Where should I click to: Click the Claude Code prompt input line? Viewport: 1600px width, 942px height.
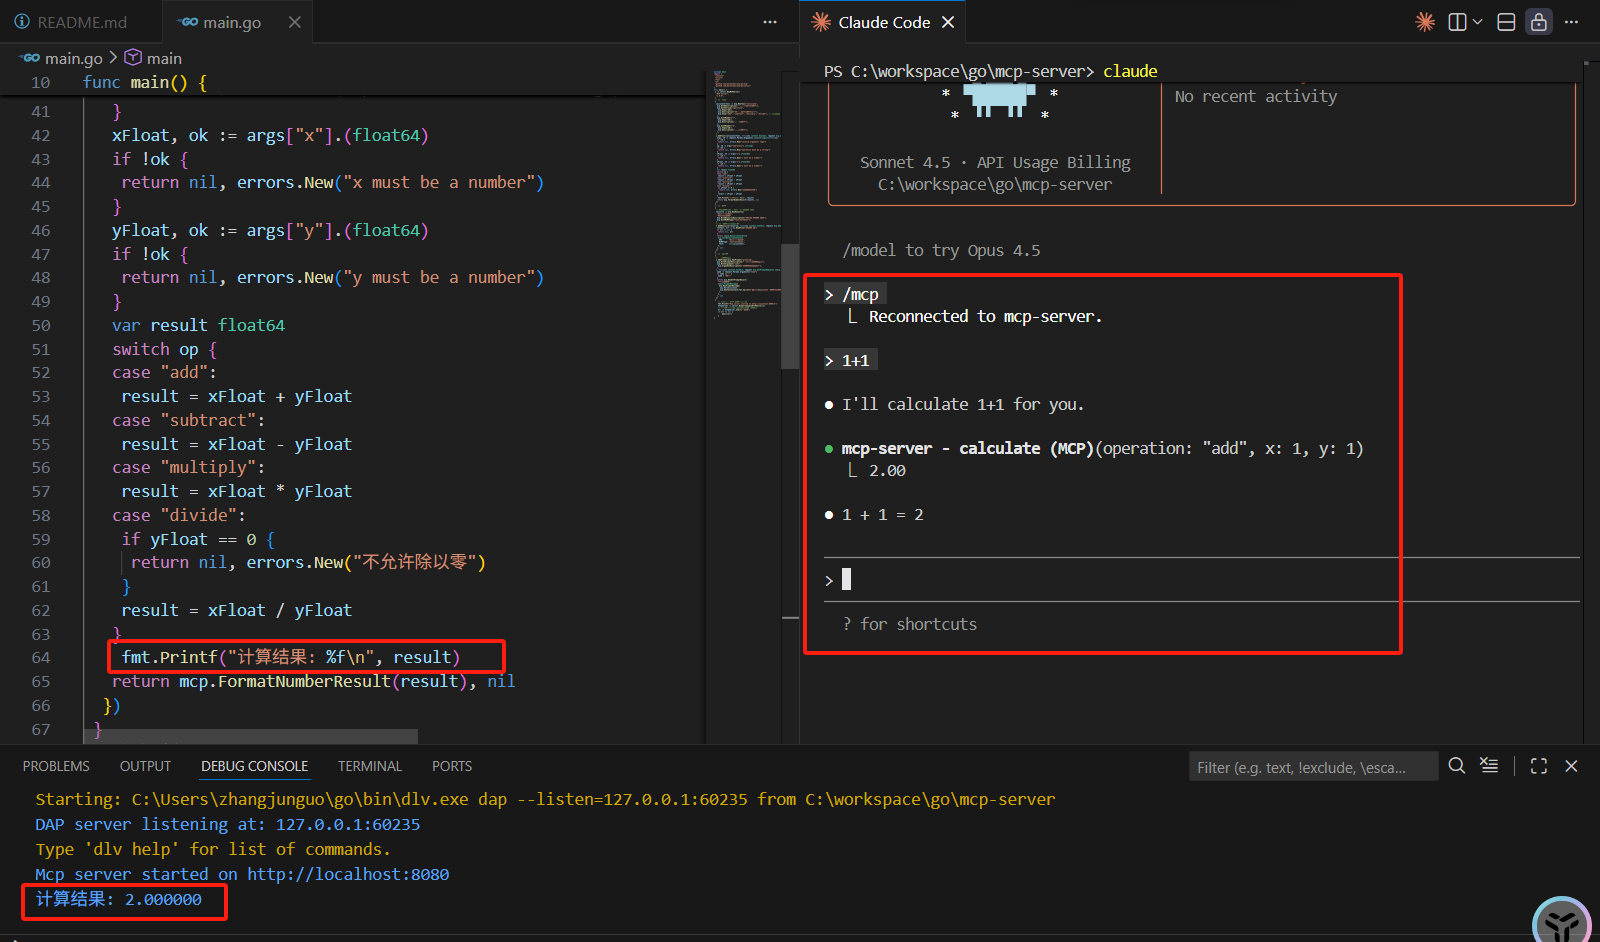click(x=1201, y=579)
